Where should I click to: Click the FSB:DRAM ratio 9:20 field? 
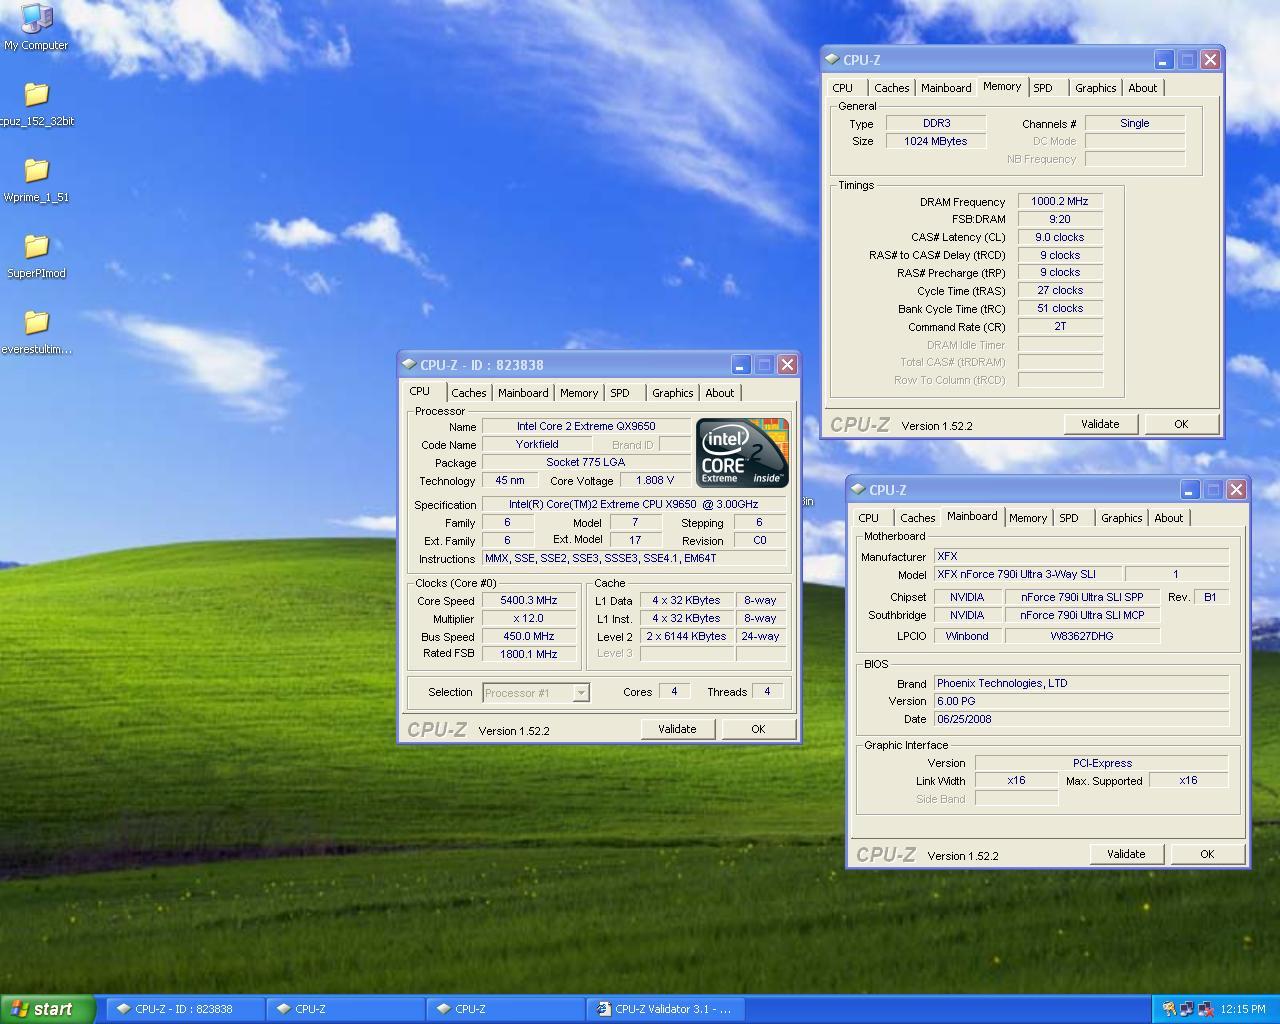point(1060,220)
